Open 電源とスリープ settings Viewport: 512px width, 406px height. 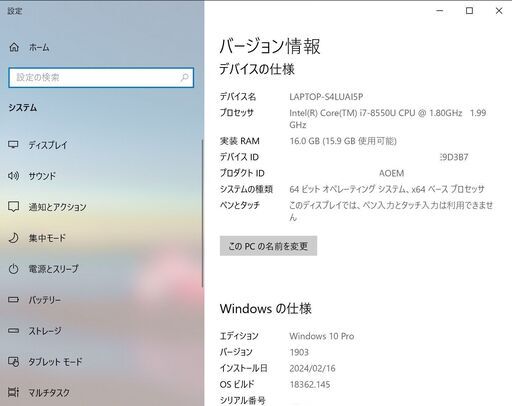[x=54, y=269]
